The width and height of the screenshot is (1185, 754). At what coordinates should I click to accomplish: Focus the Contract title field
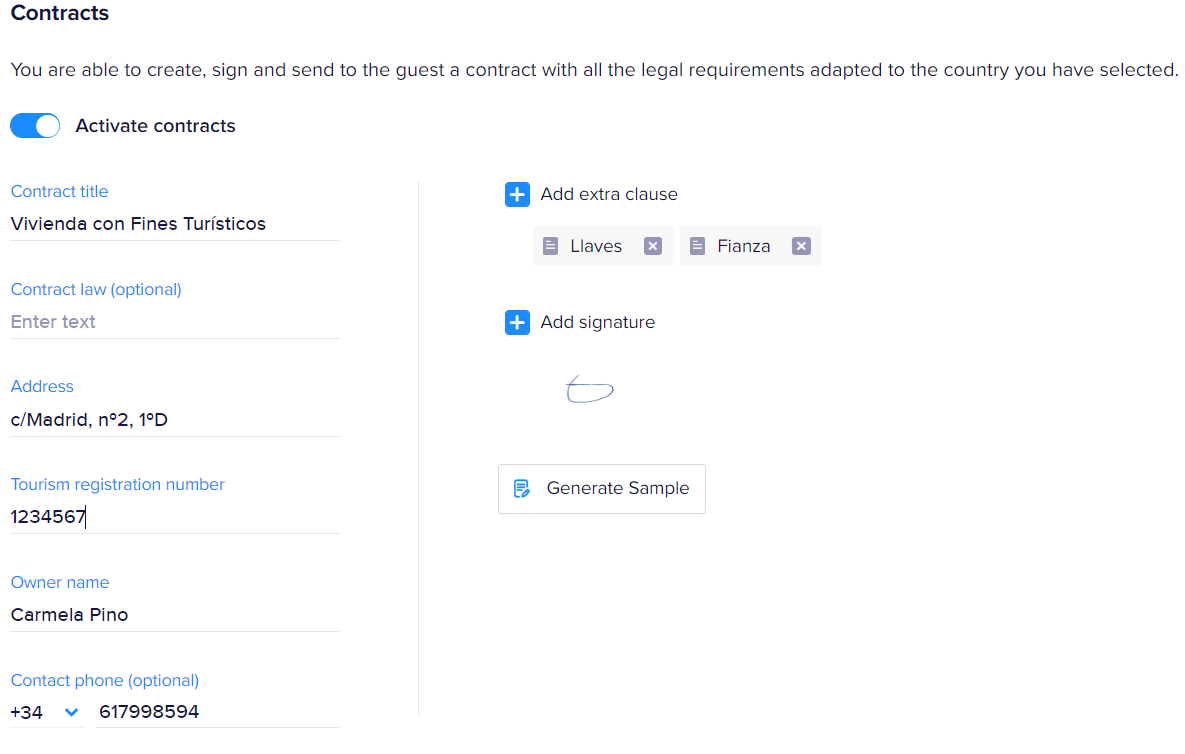pyautogui.click(x=174, y=224)
